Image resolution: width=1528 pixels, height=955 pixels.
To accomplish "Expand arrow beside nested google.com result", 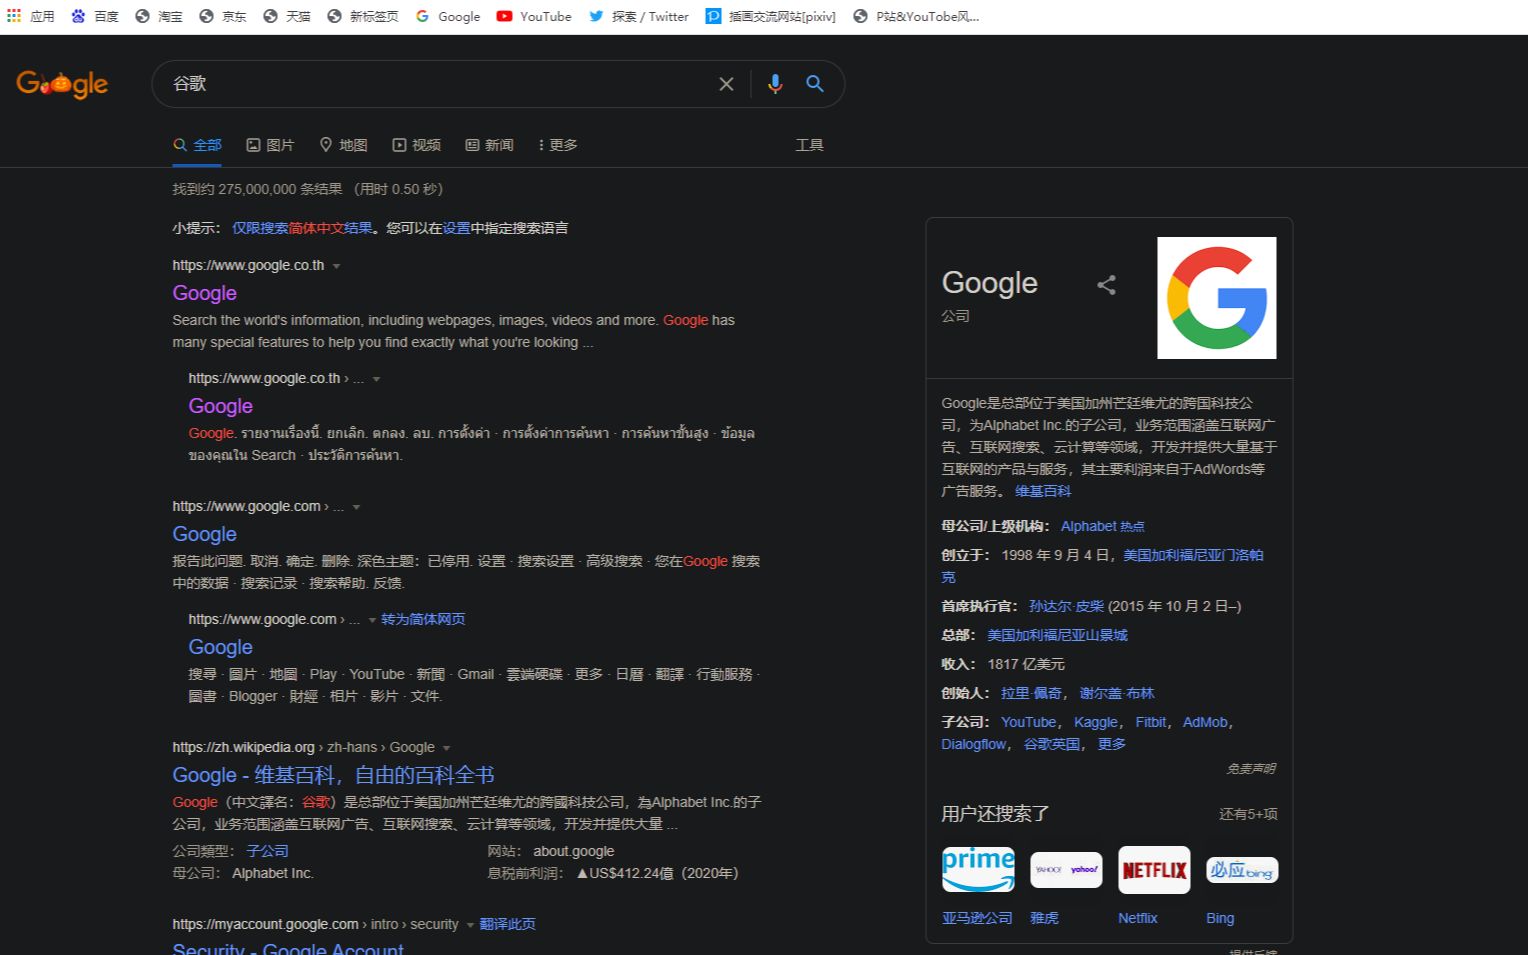I will click(x=372, y=620).
